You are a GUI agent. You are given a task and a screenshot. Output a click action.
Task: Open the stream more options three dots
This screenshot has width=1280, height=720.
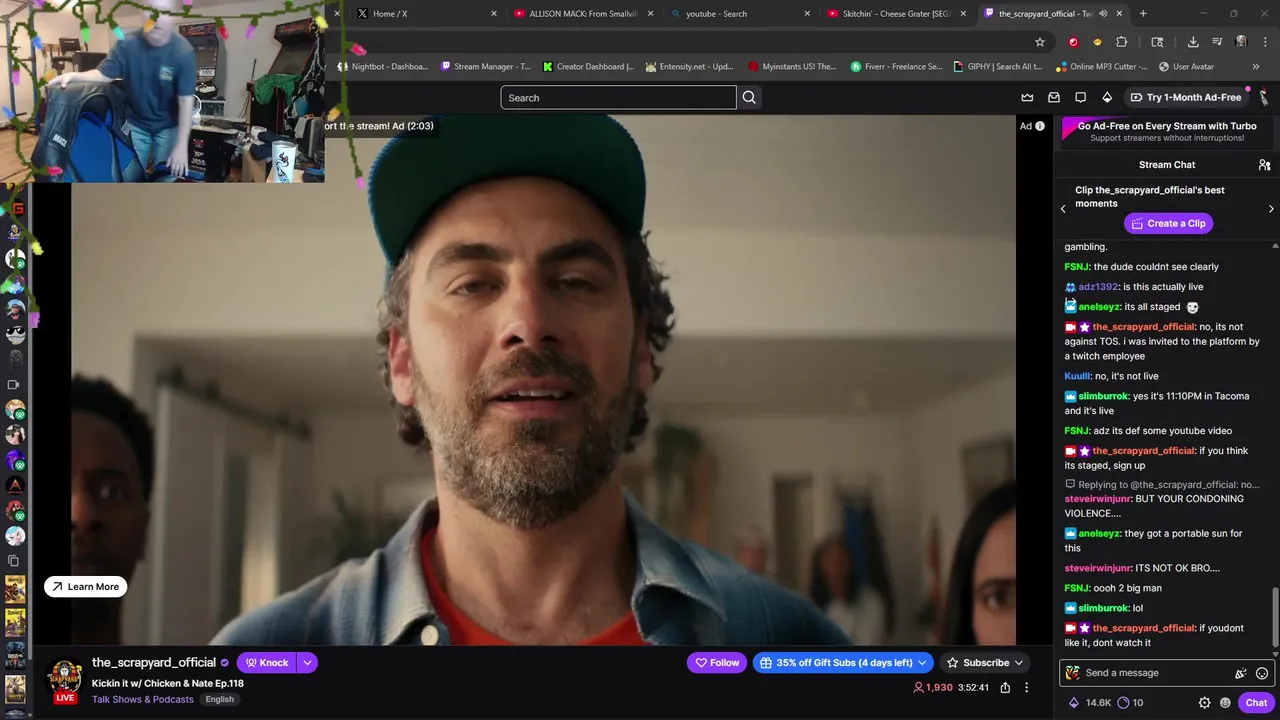coord(1026,688)
